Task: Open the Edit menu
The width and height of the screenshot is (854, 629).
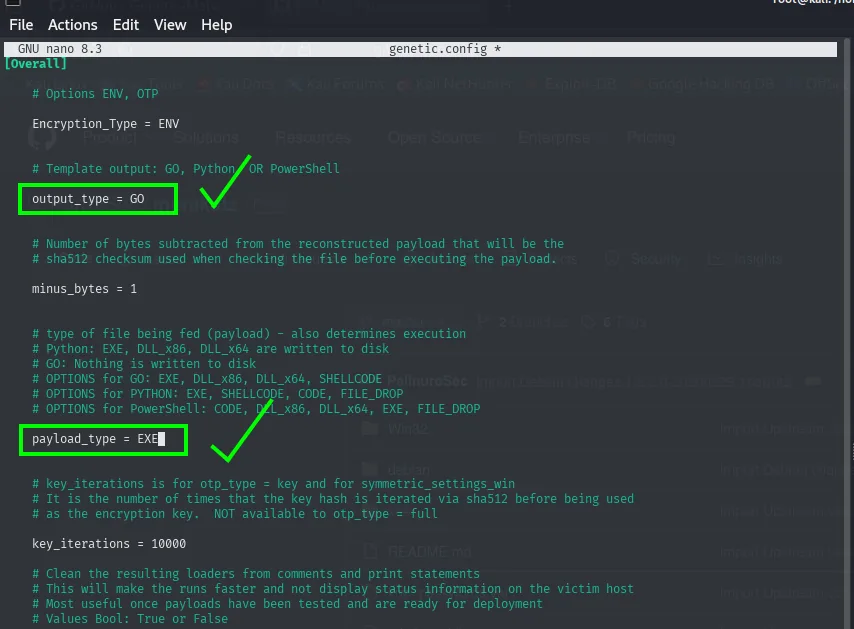Action: pos(126,25)
